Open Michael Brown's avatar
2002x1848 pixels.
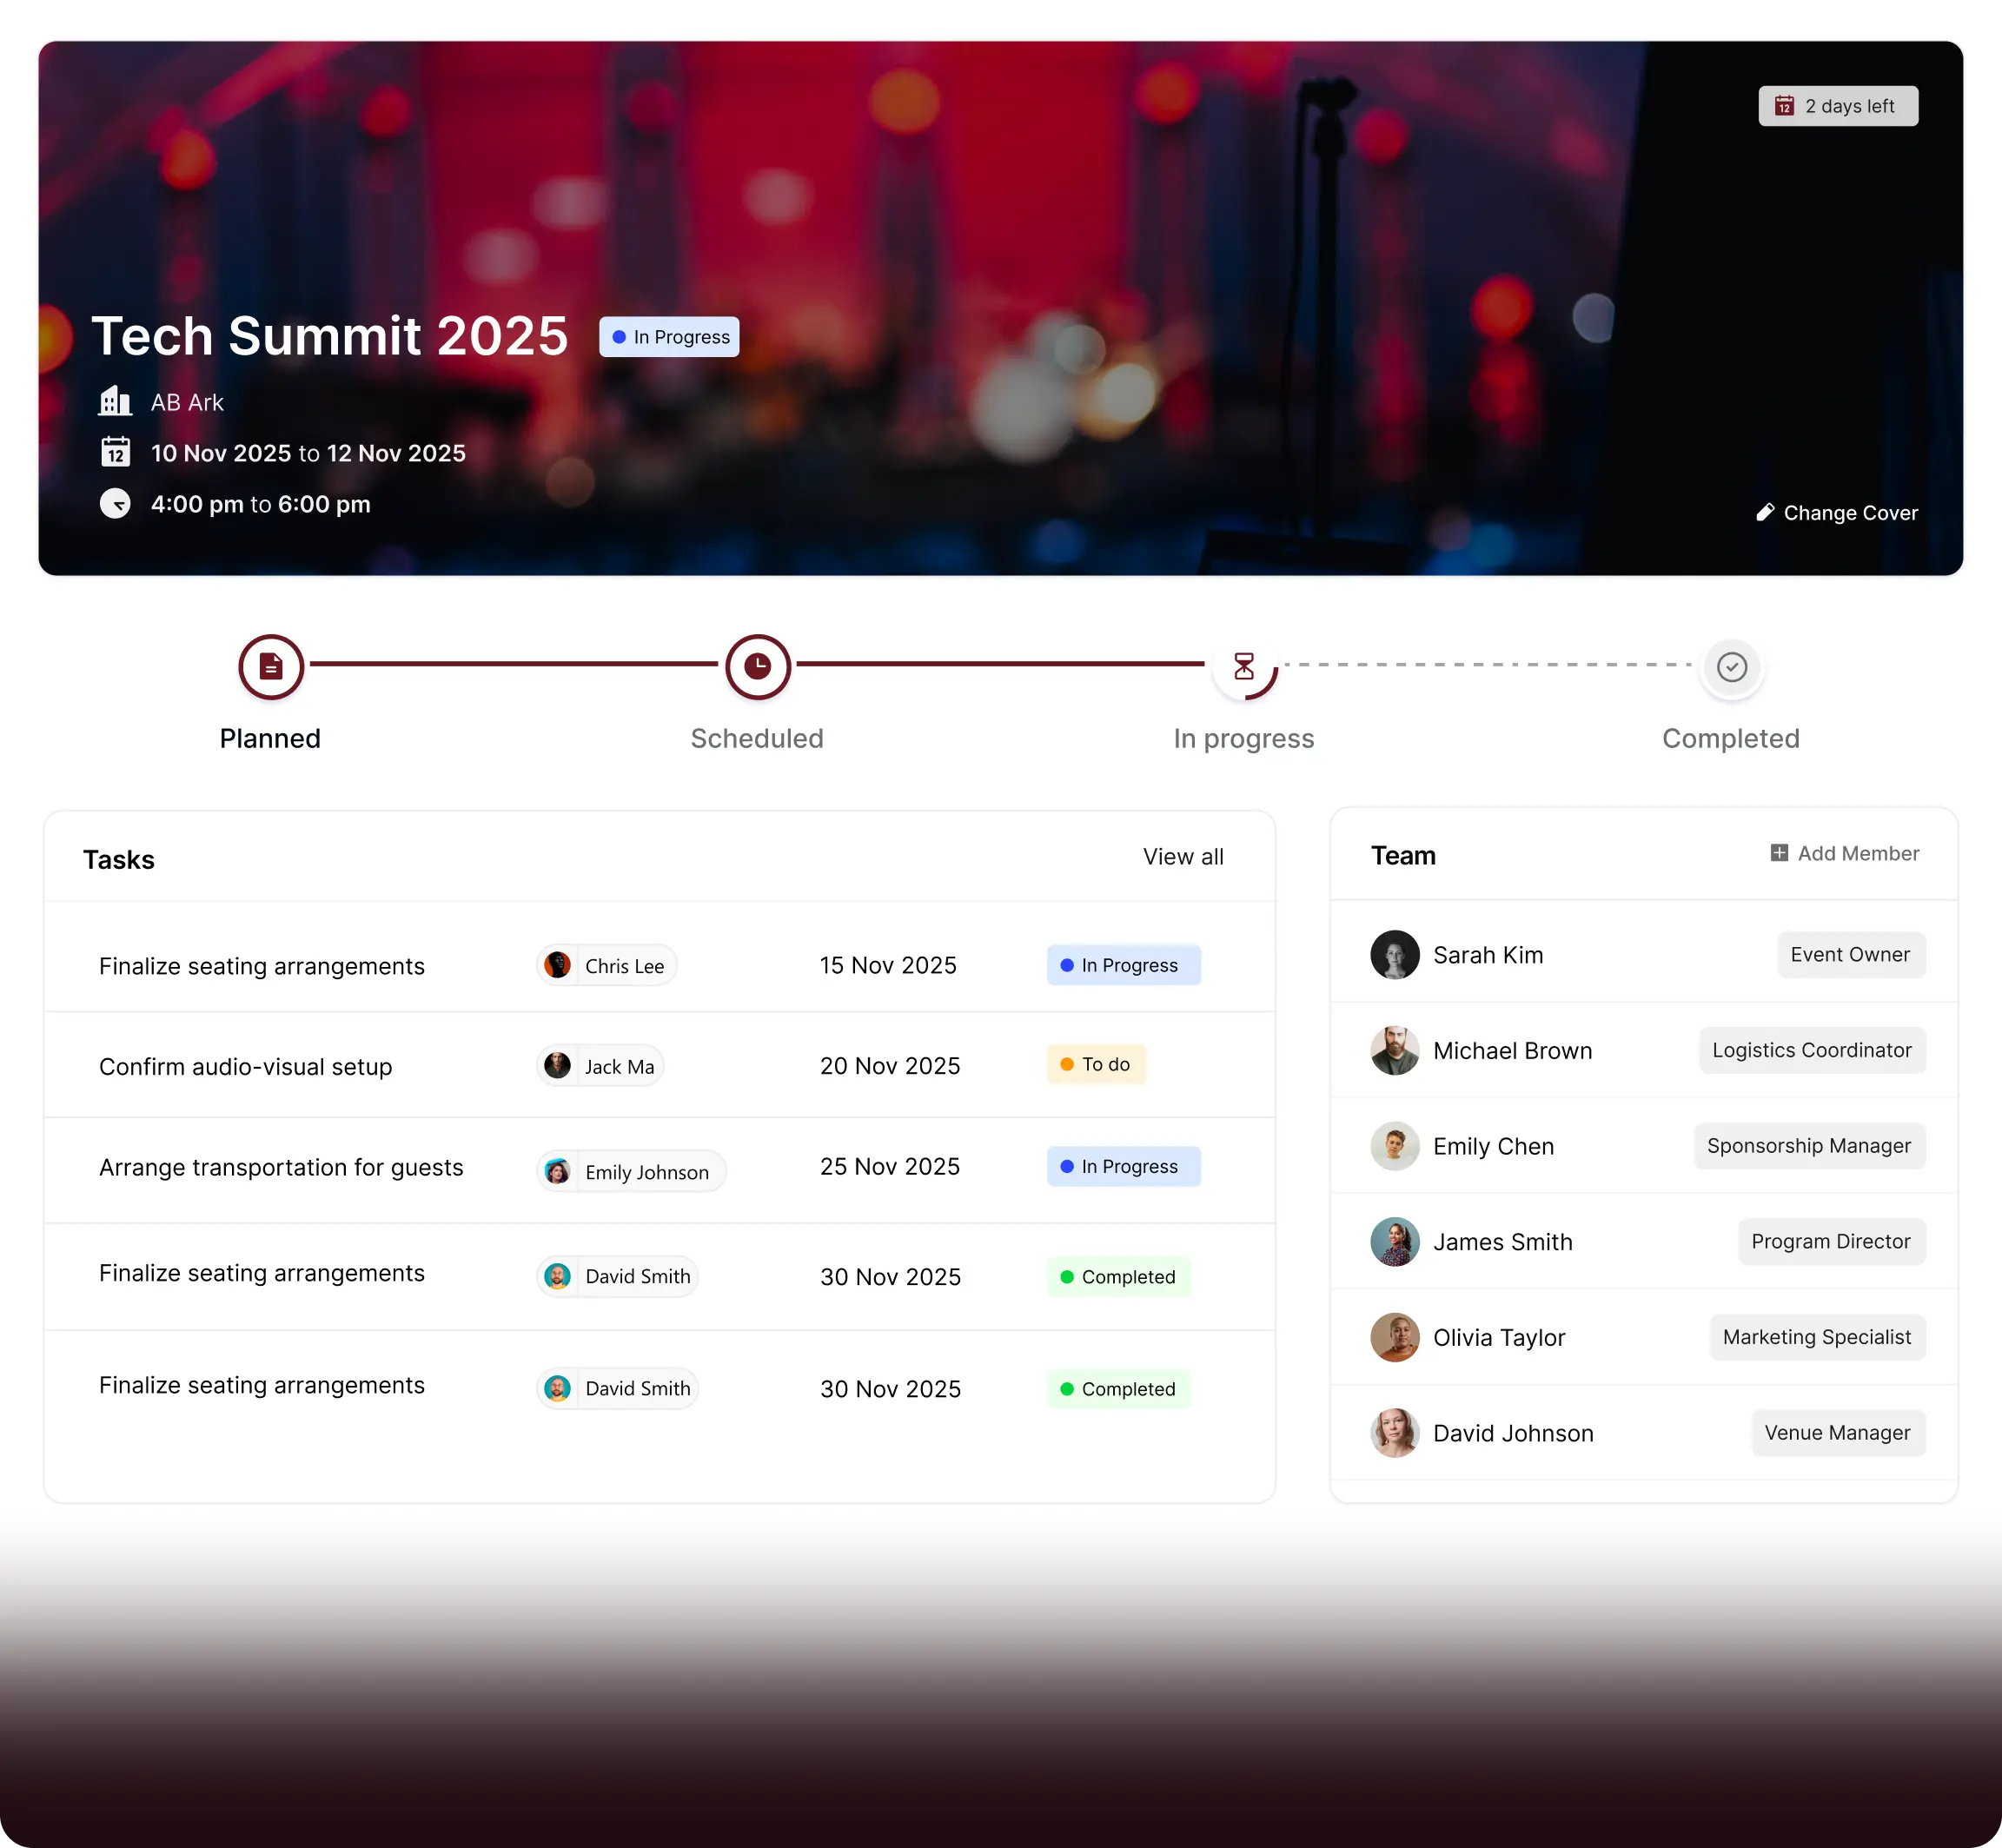point(1395,1051)
